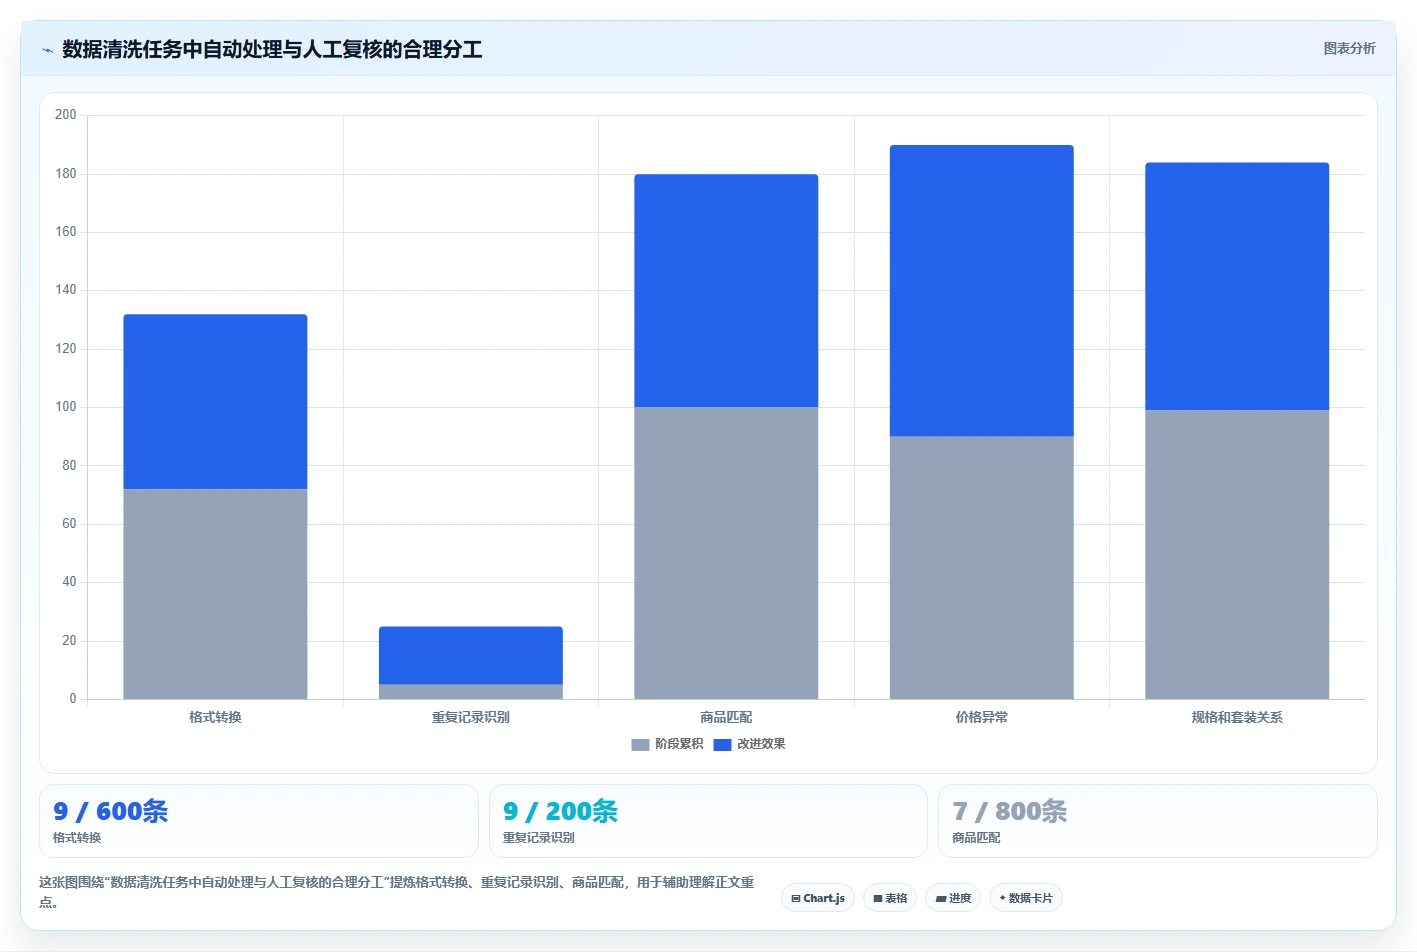Click the blue segment of 重复记录识别 bar
The height and width of the screenshot is (952, 1417).
[x=471, y=656]
